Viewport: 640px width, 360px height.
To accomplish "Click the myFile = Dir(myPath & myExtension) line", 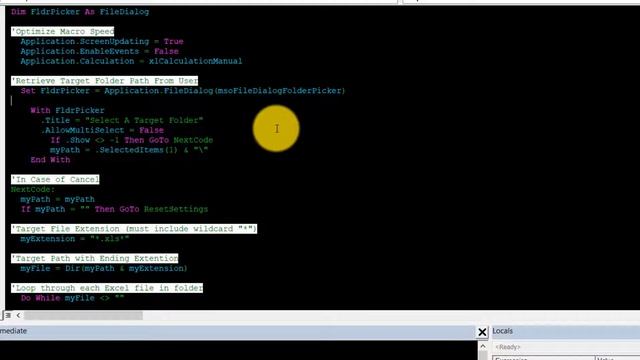I will click(x=104, y=269).
